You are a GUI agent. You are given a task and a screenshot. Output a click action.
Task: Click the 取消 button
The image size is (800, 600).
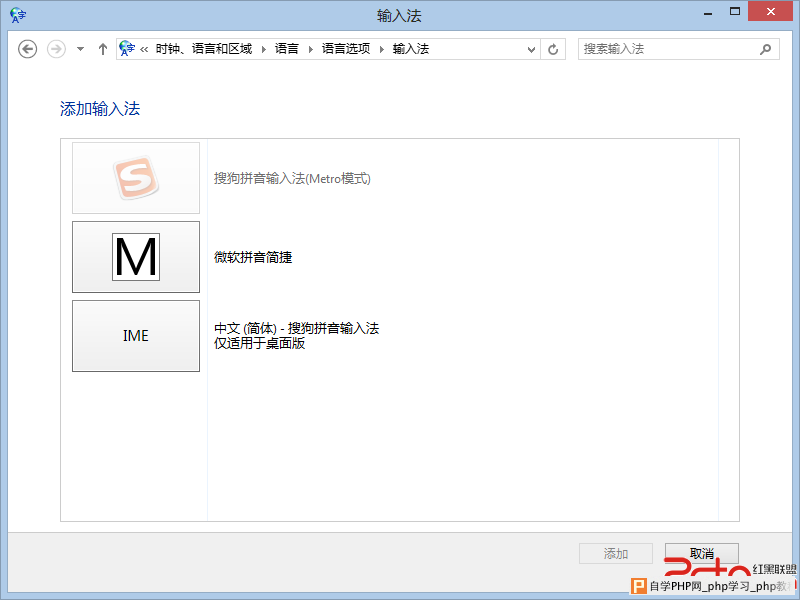click(x=702, y=554)
